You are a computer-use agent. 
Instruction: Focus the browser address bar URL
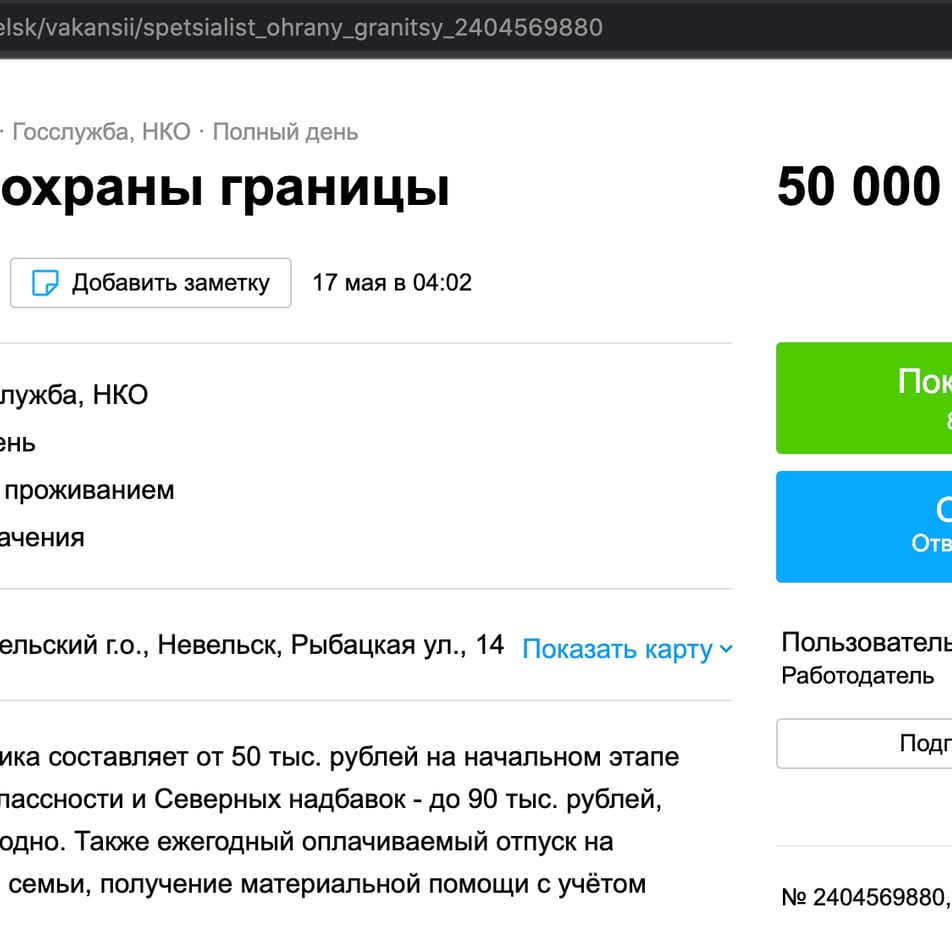[301, 27]
